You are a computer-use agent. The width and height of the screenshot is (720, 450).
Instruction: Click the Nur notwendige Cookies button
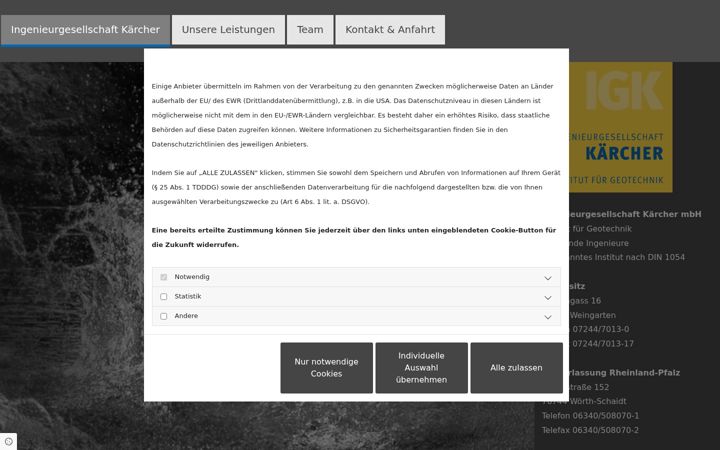coord(326,368)
